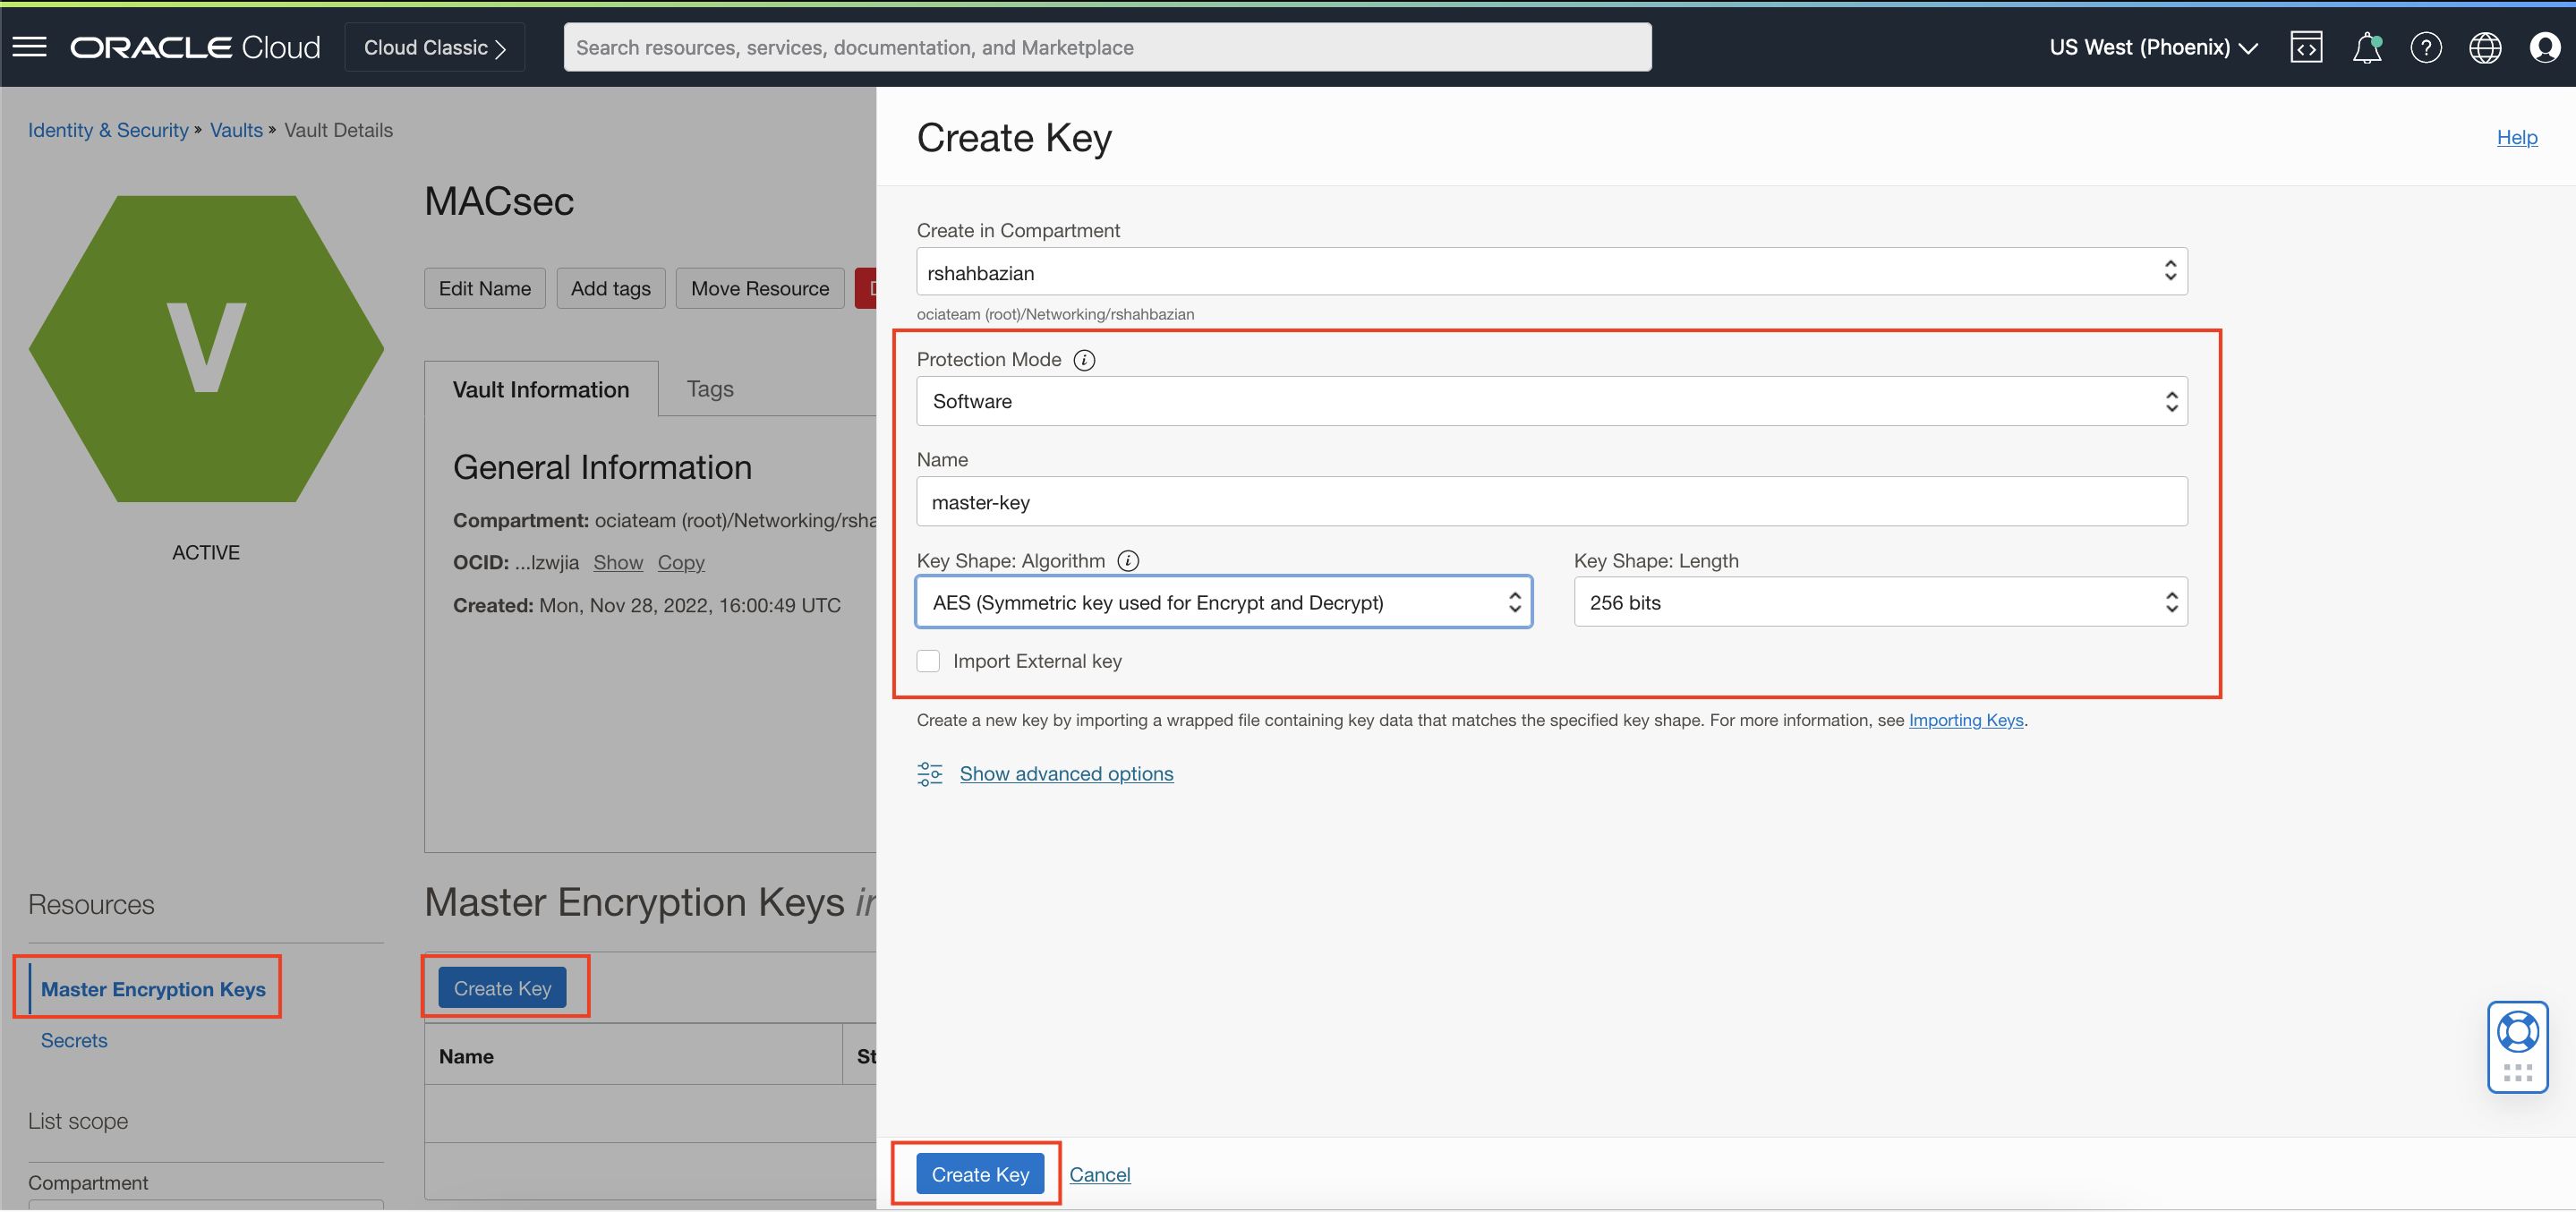
Task: Open the floating support lifebuoy widget
Action: click(2517, 1032)
